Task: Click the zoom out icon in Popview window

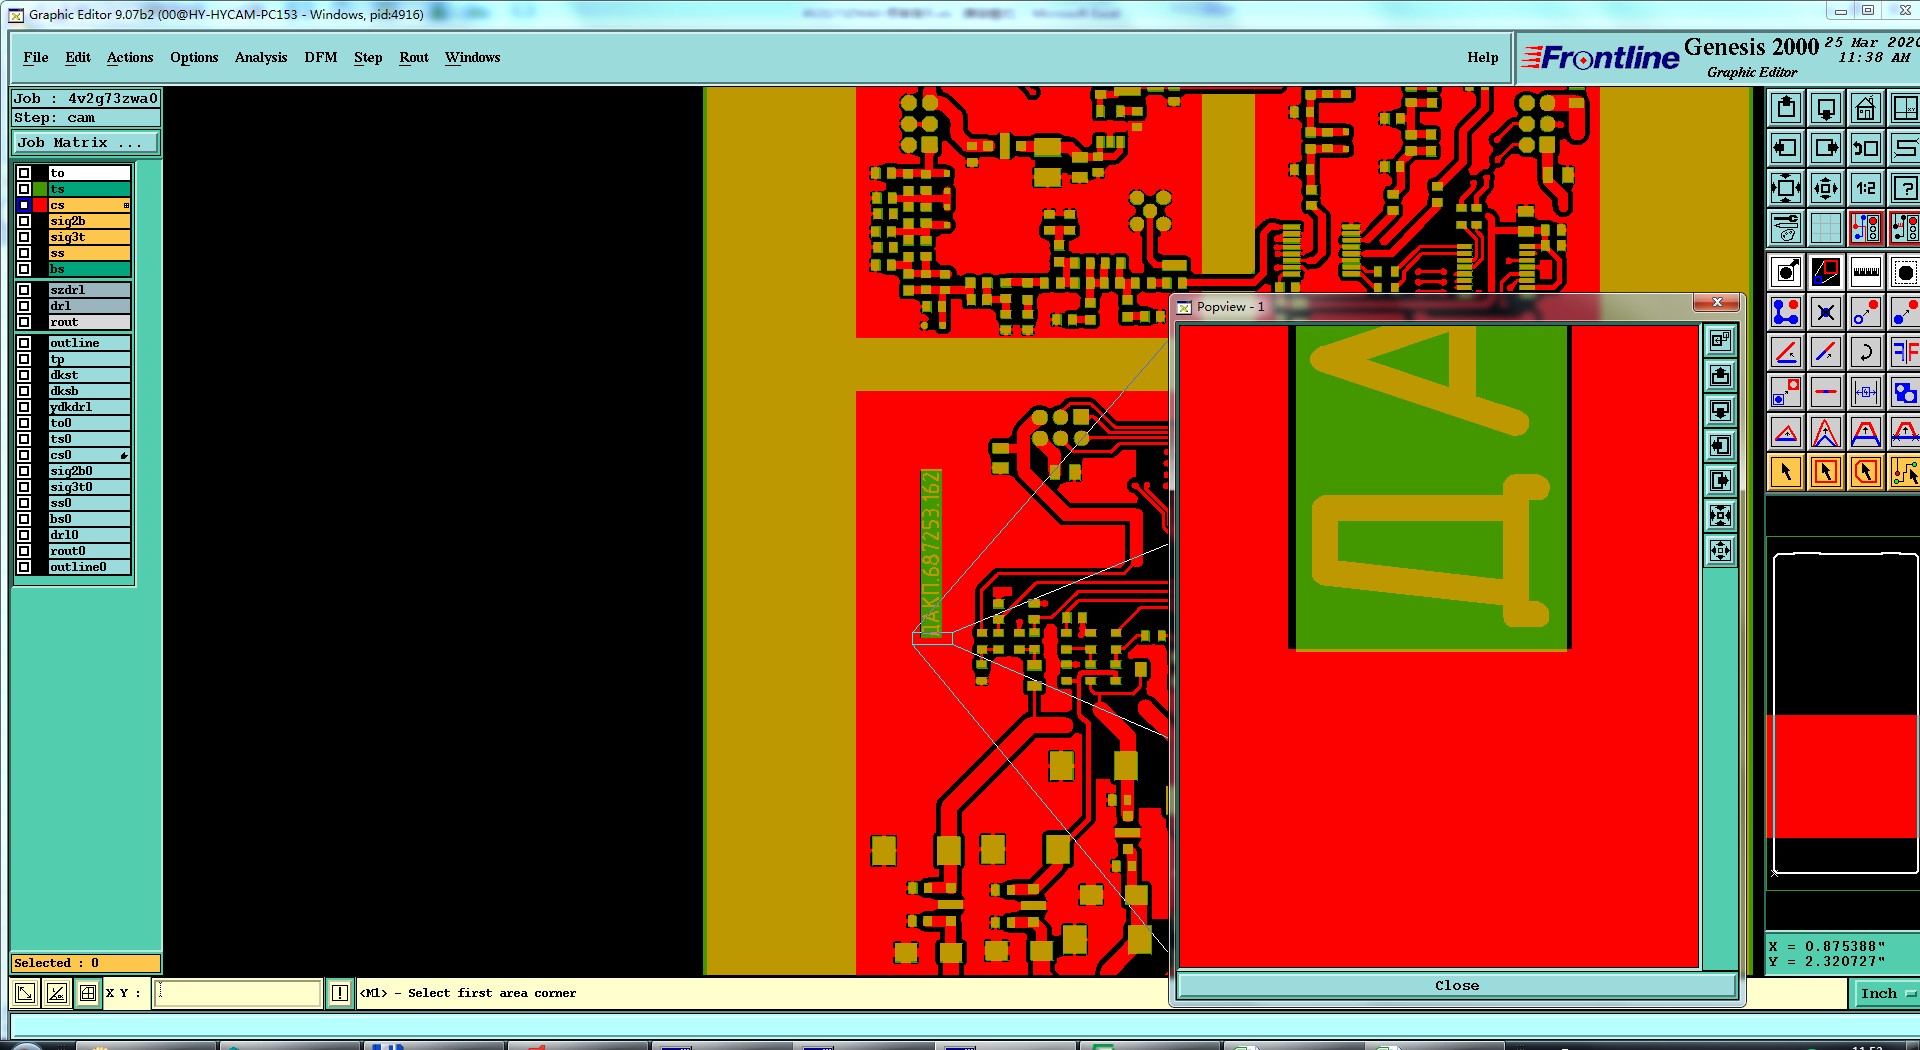Action: coord(1720,551)
